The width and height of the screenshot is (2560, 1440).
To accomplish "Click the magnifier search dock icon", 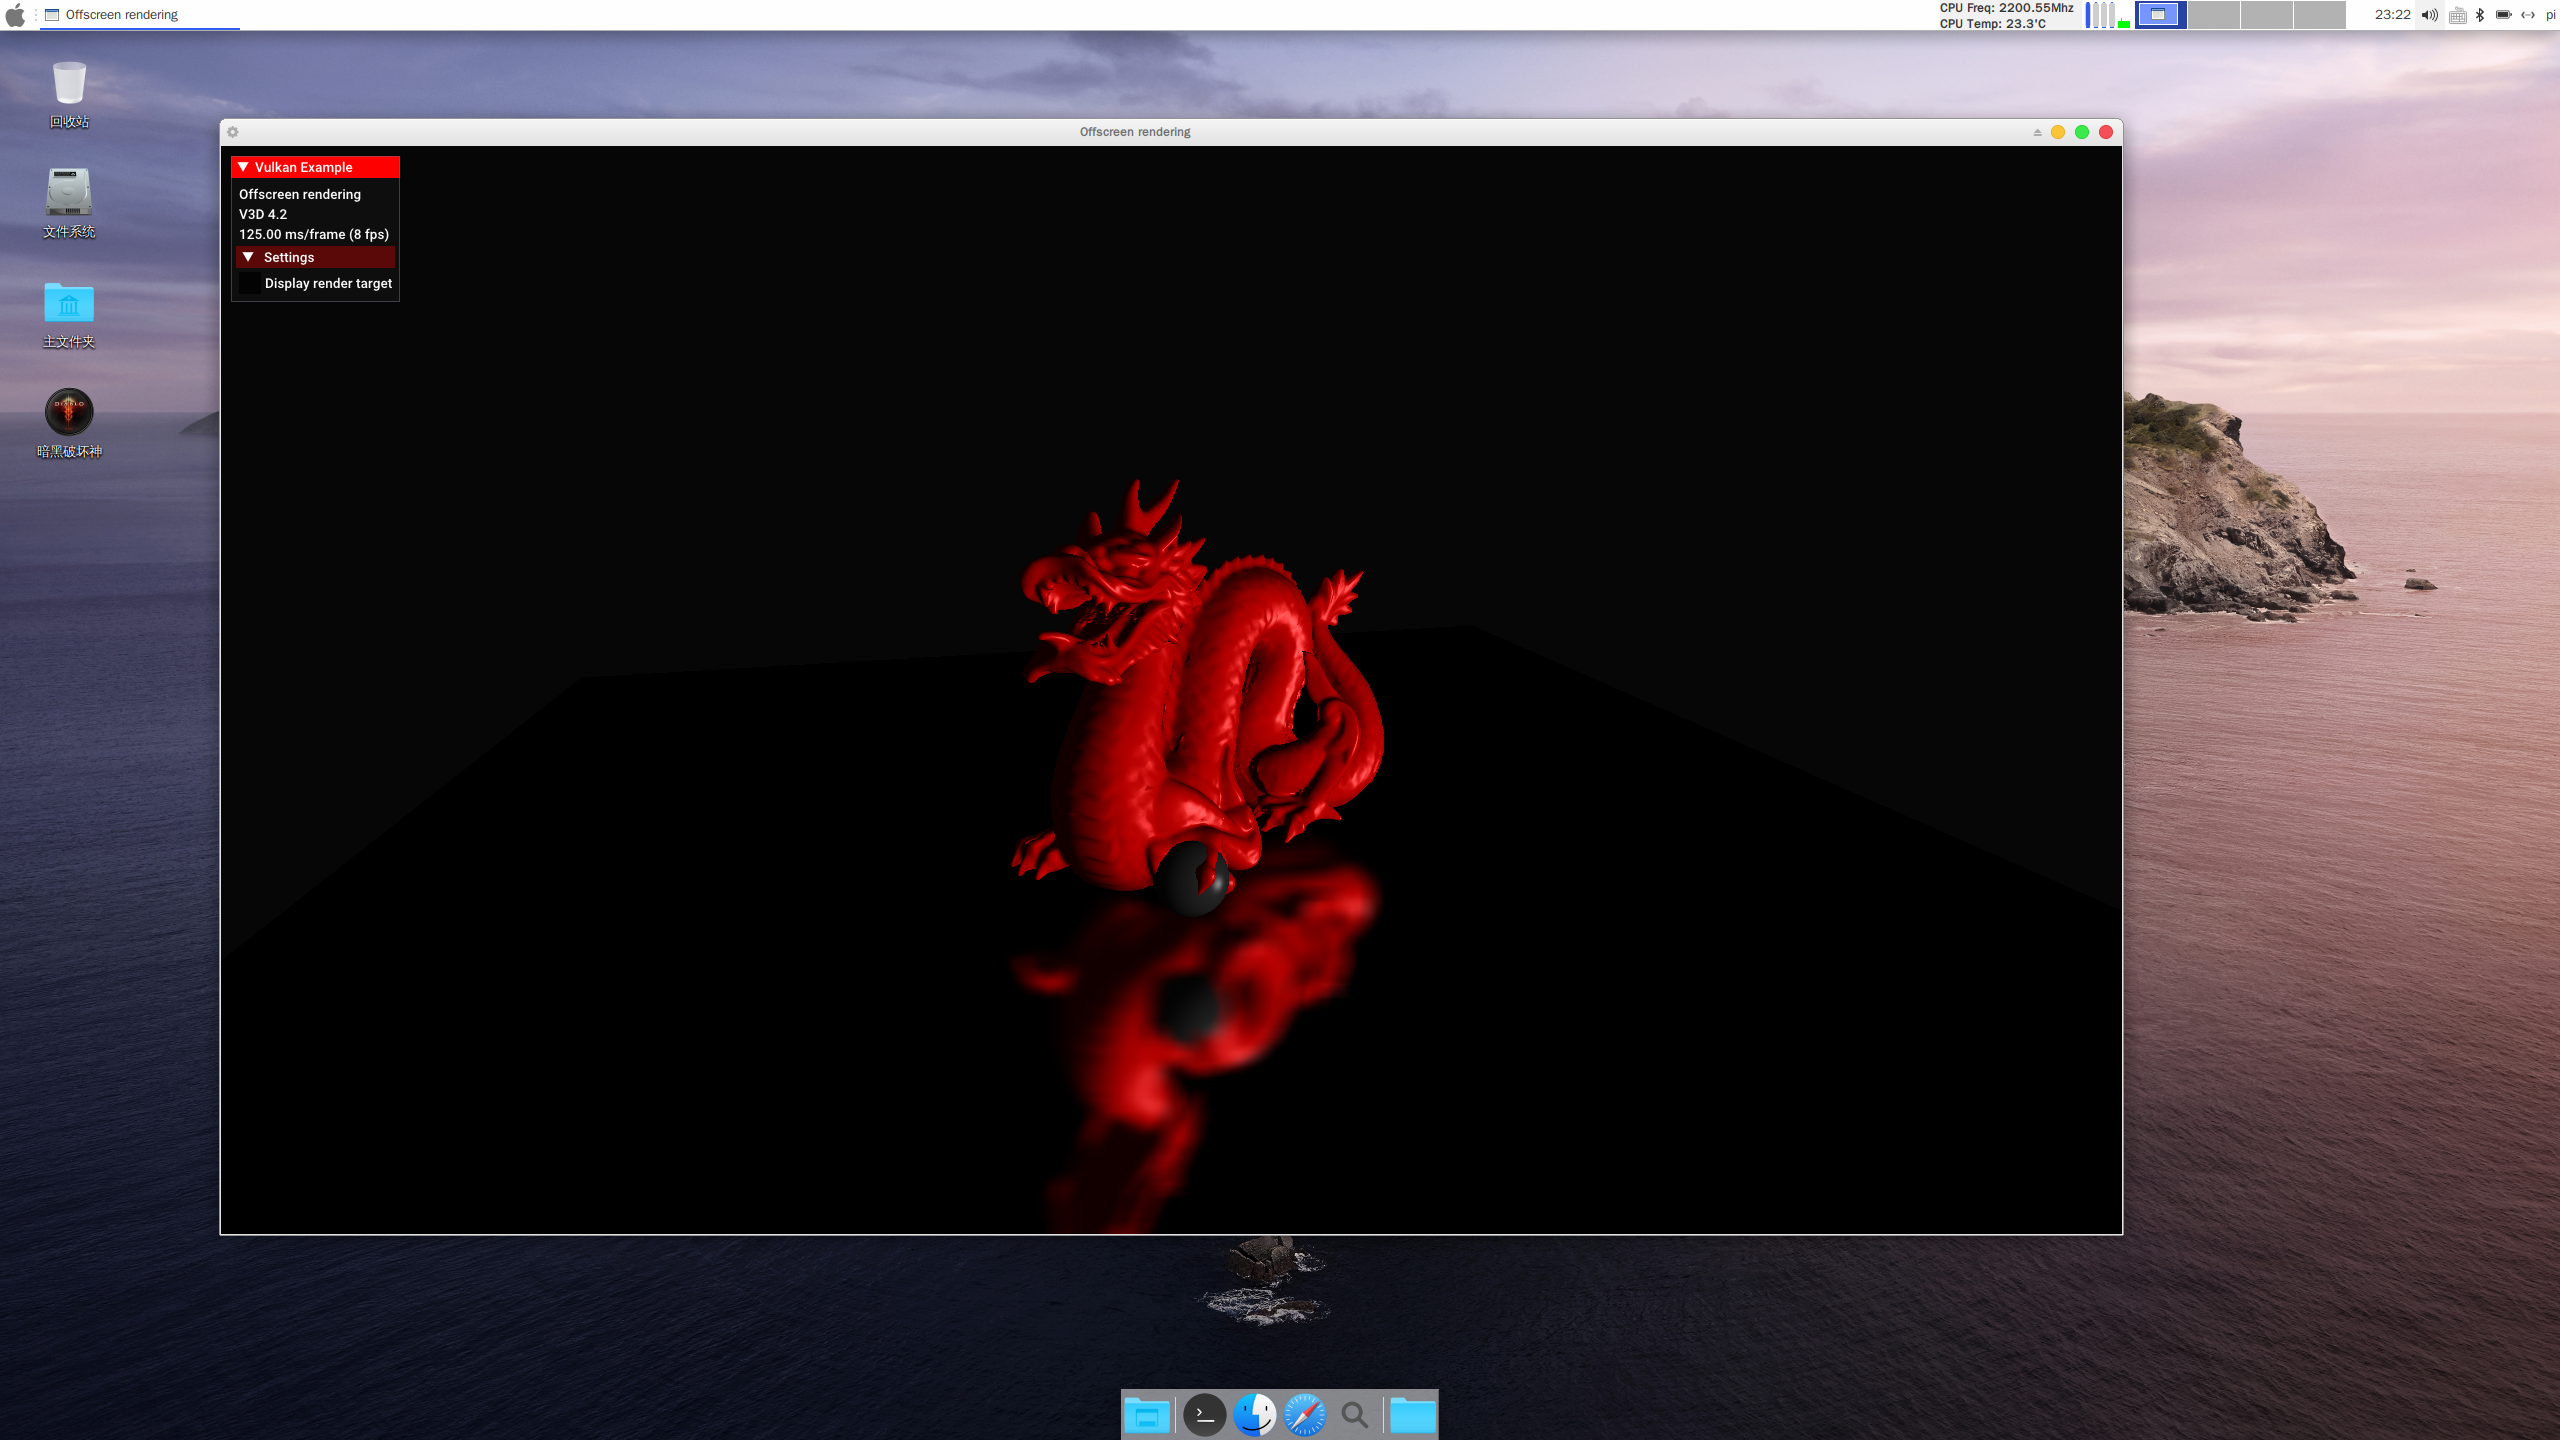I will click(x=1355, y=1415).
